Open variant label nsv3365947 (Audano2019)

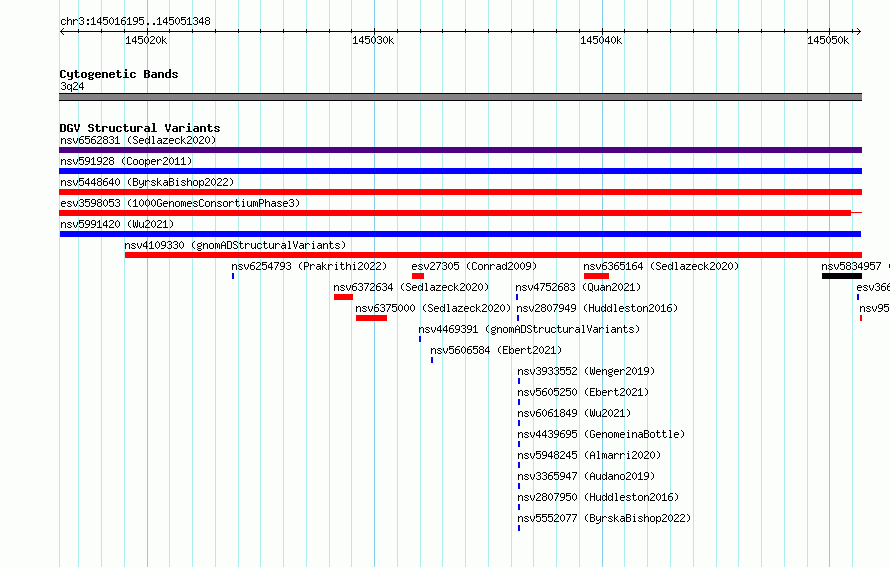[x=586, y=476]
